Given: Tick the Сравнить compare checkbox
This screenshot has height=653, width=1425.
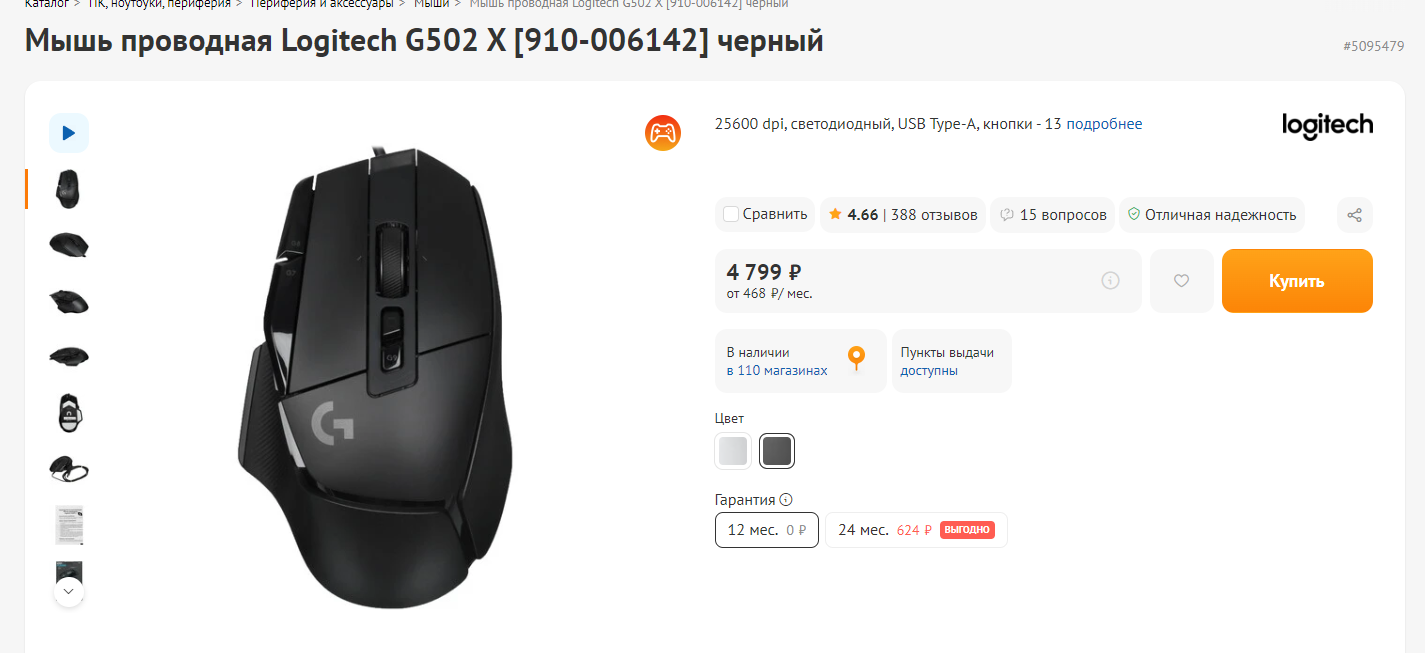Looking at the screenshot, I should pyautogui.click(x=731, y=214).
